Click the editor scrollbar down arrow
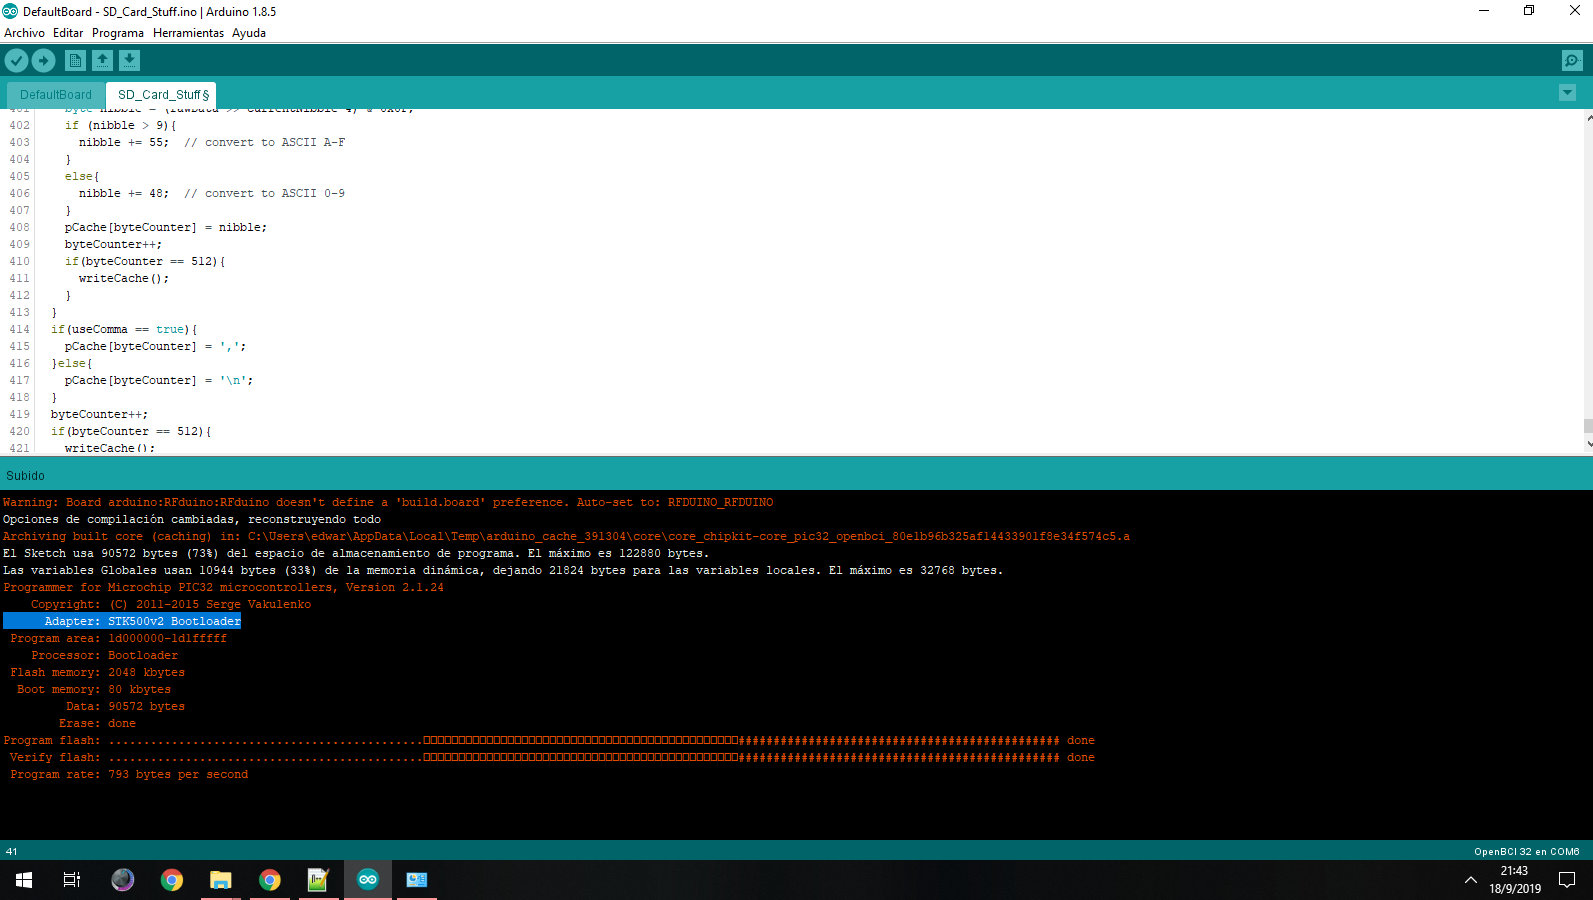 pyautogui.click(x=1588, y=444)
